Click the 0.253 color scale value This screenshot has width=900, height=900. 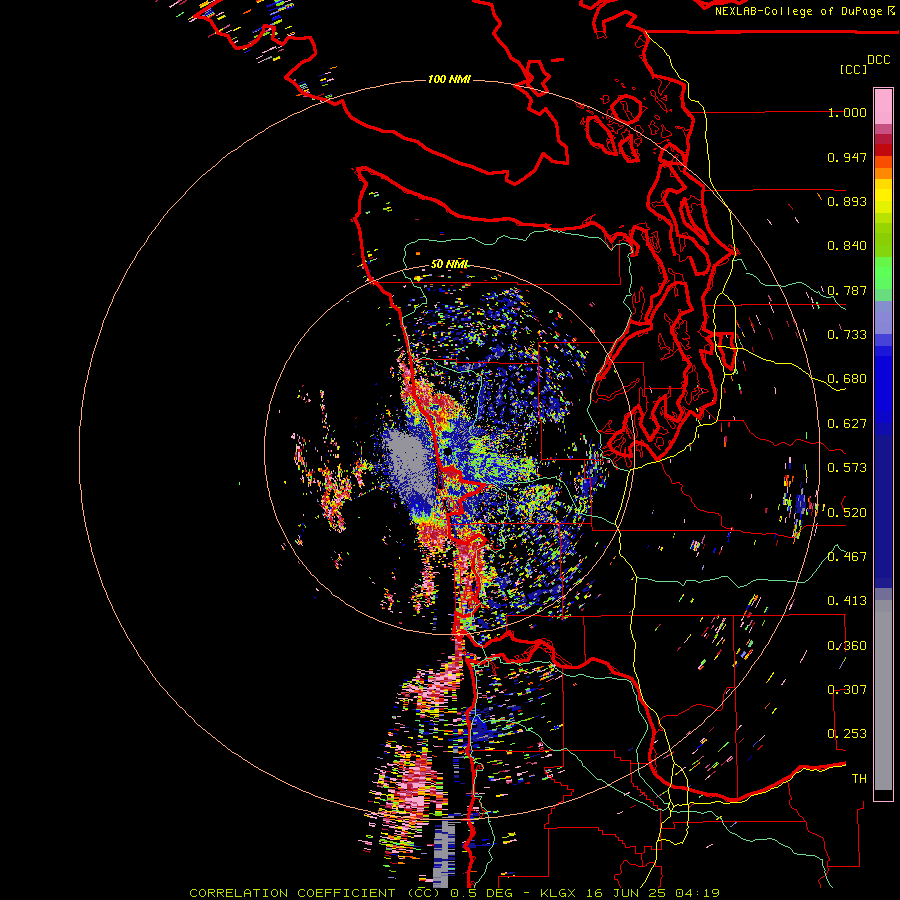pyautogui.click(x=847, y=734)
